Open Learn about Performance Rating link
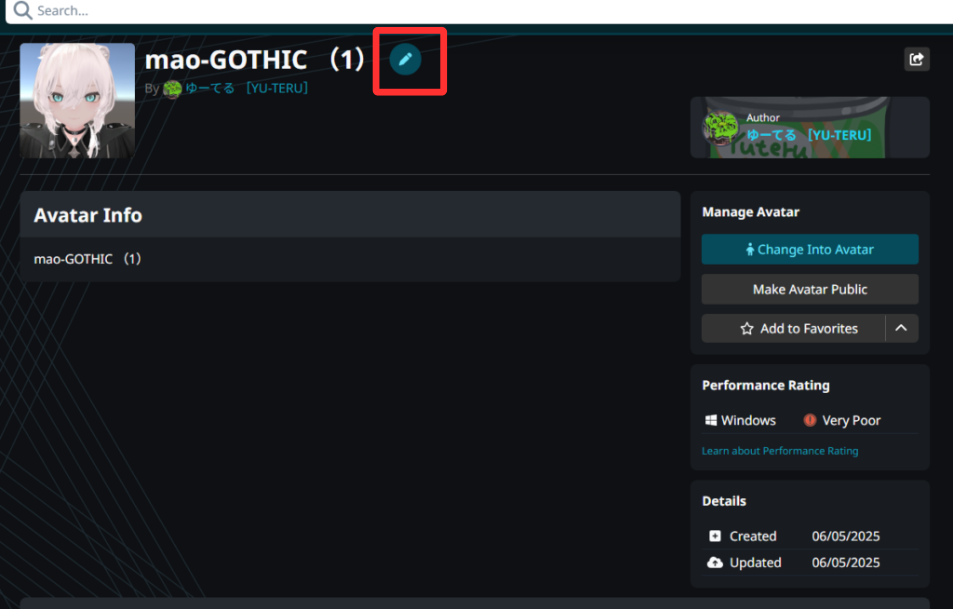The height and width of the screenshot is (609, 953). (x=780, y=451)
